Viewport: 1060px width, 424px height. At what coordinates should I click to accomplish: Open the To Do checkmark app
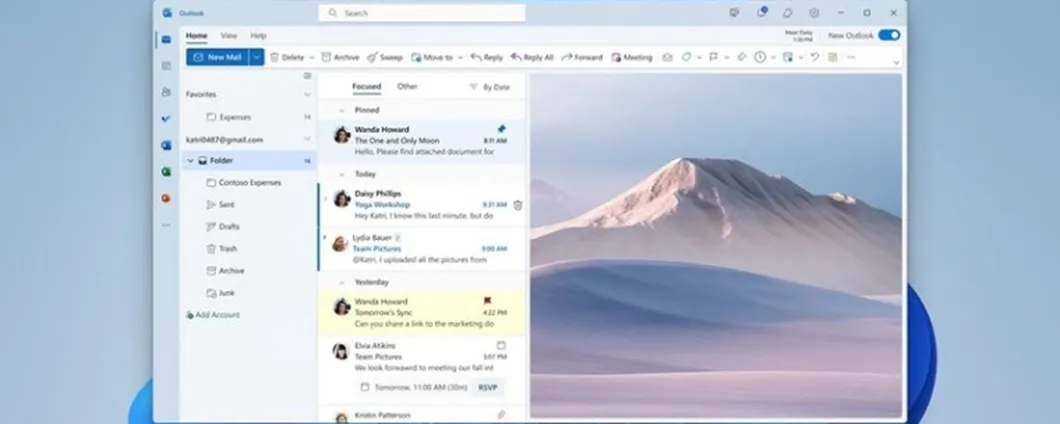(x=166, y=119)
